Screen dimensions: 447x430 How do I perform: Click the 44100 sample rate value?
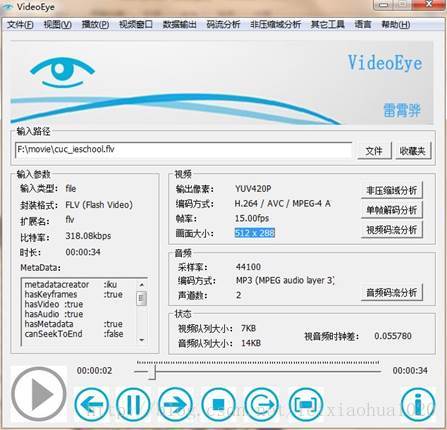(x=248, y=267)
